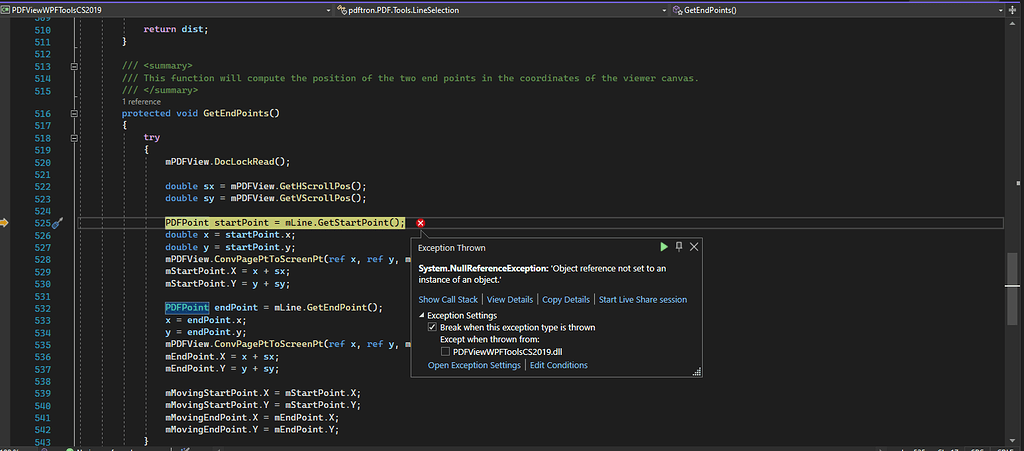Screen dimensions: 1024x451
Task: Collapse the GetEndPoints method at line 516
Action: pyautogui.click(x=74, y=114)
